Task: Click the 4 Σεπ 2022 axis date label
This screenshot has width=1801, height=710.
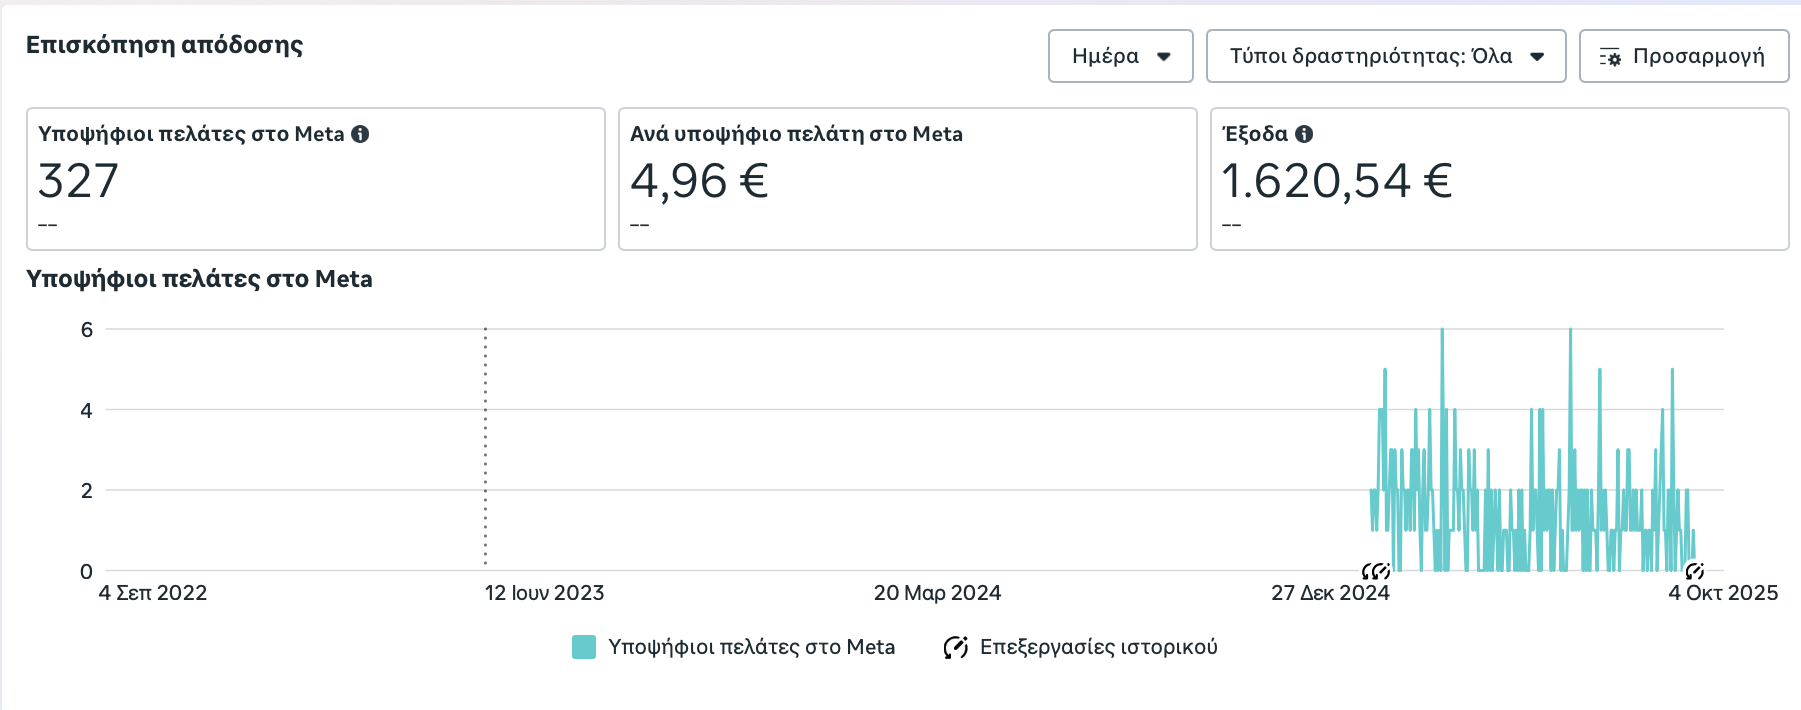Action: point(152,593)
